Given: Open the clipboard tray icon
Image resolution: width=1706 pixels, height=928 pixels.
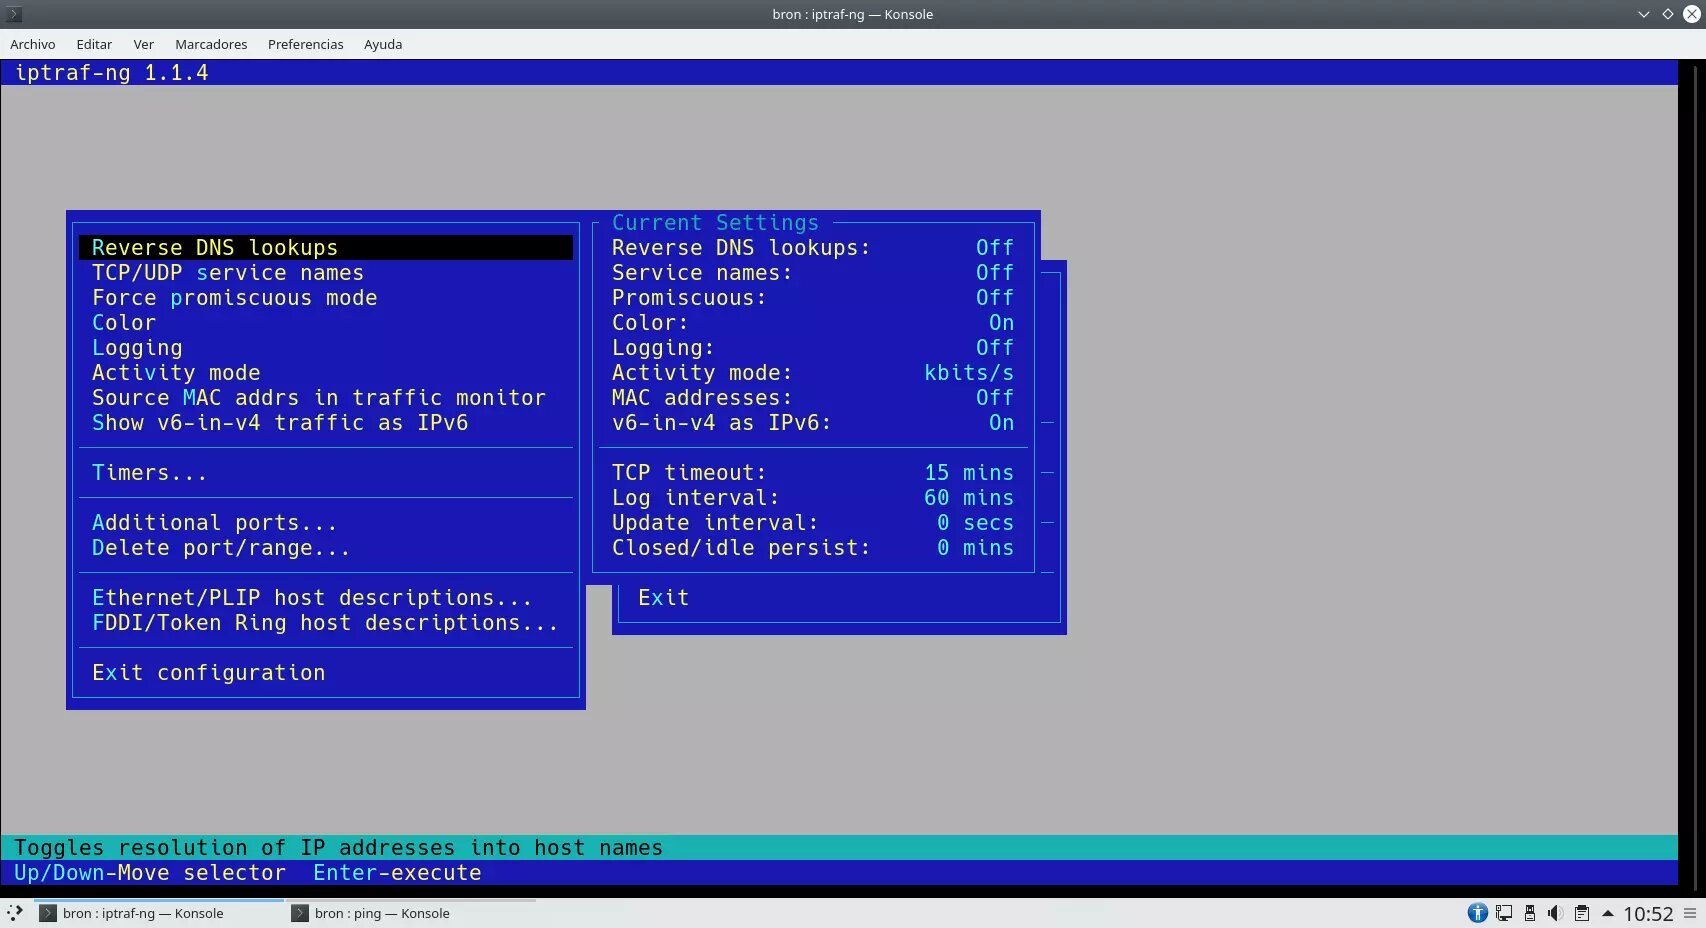Looking at the screenshot, I should click(1581, 913).
